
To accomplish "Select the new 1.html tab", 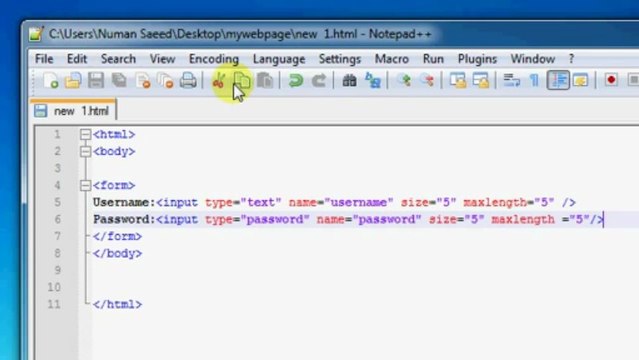I will click(73, 110).
